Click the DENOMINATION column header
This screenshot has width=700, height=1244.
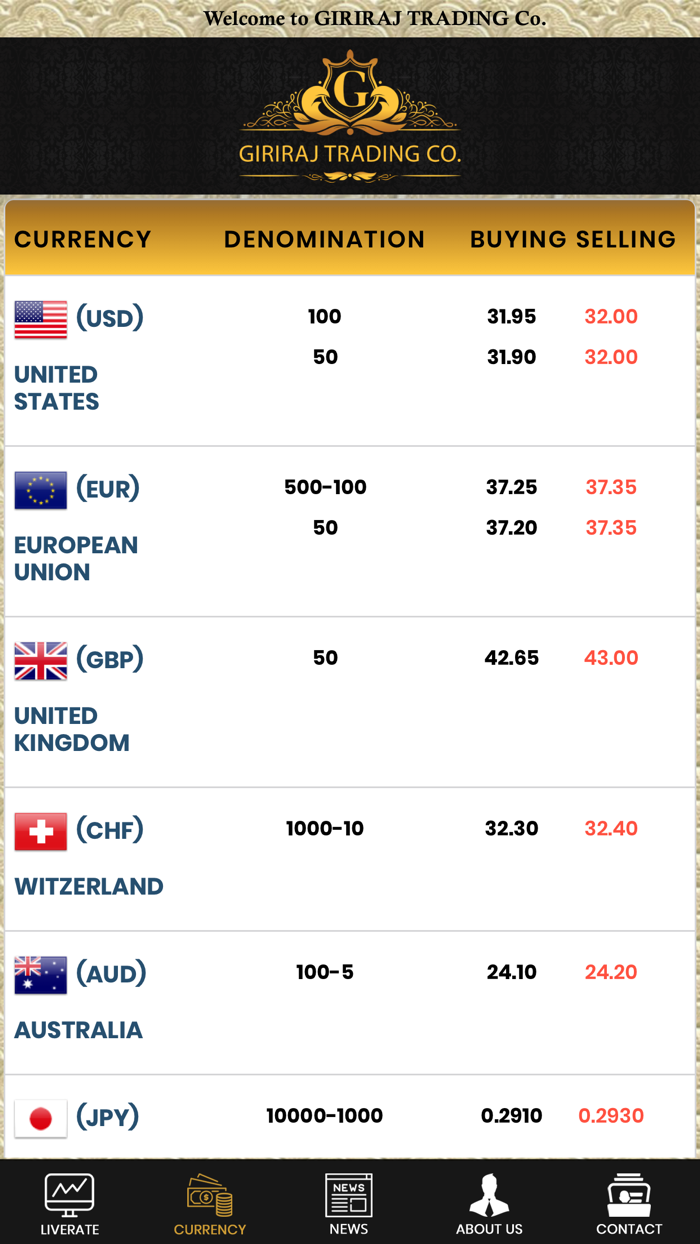(x=325, y=240)
